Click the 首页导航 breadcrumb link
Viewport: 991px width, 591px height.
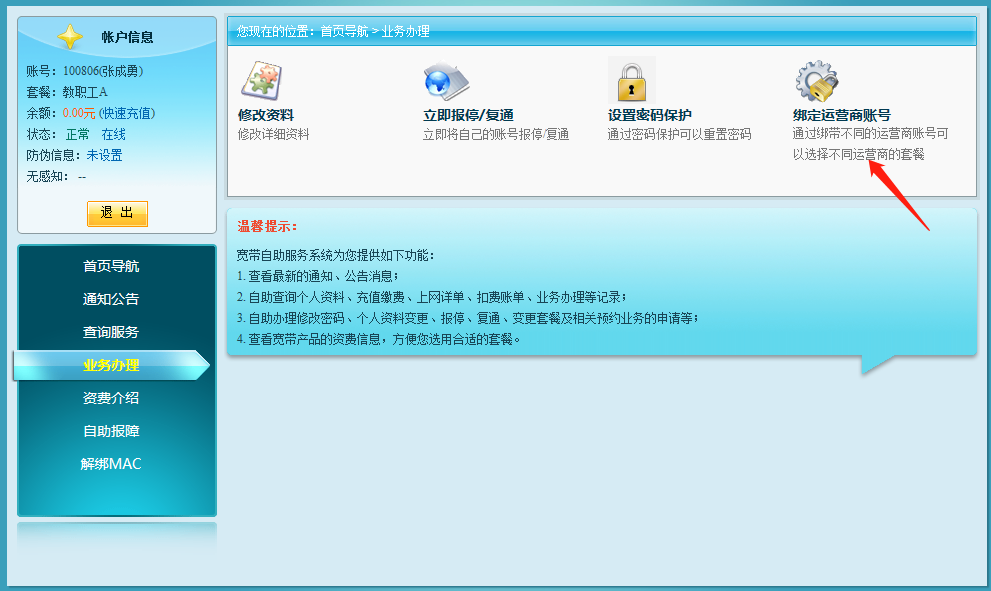tap(344, 31)
